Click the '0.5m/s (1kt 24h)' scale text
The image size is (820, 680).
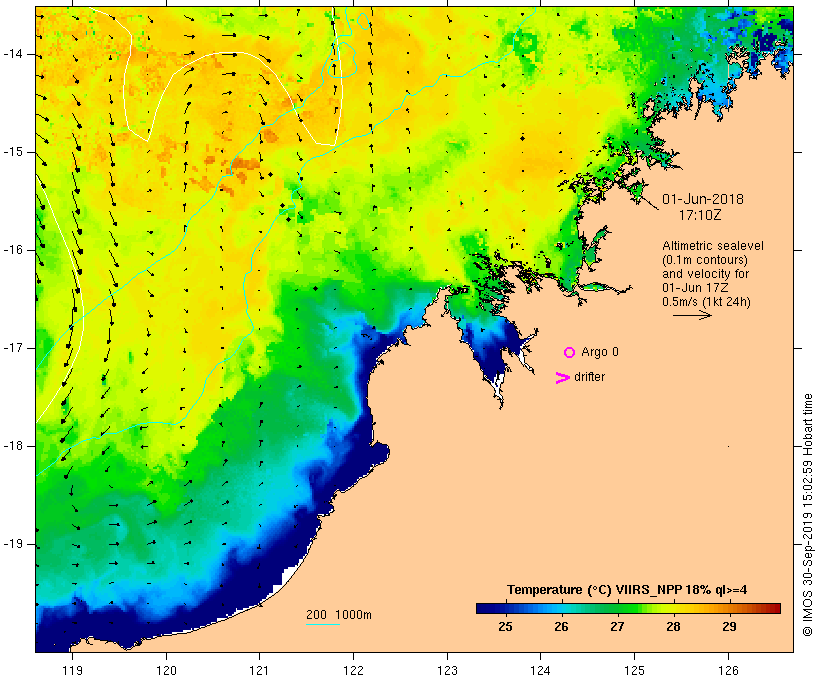pyautogui.click(x=706, y=302)
